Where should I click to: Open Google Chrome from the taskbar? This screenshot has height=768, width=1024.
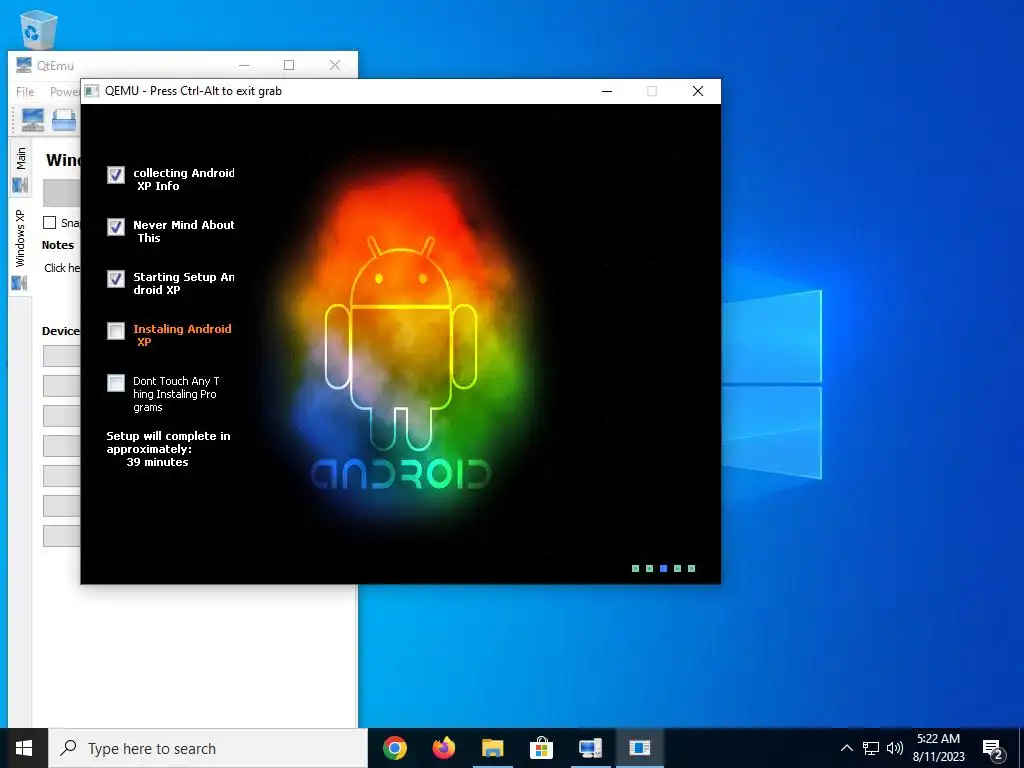(394, 748)
